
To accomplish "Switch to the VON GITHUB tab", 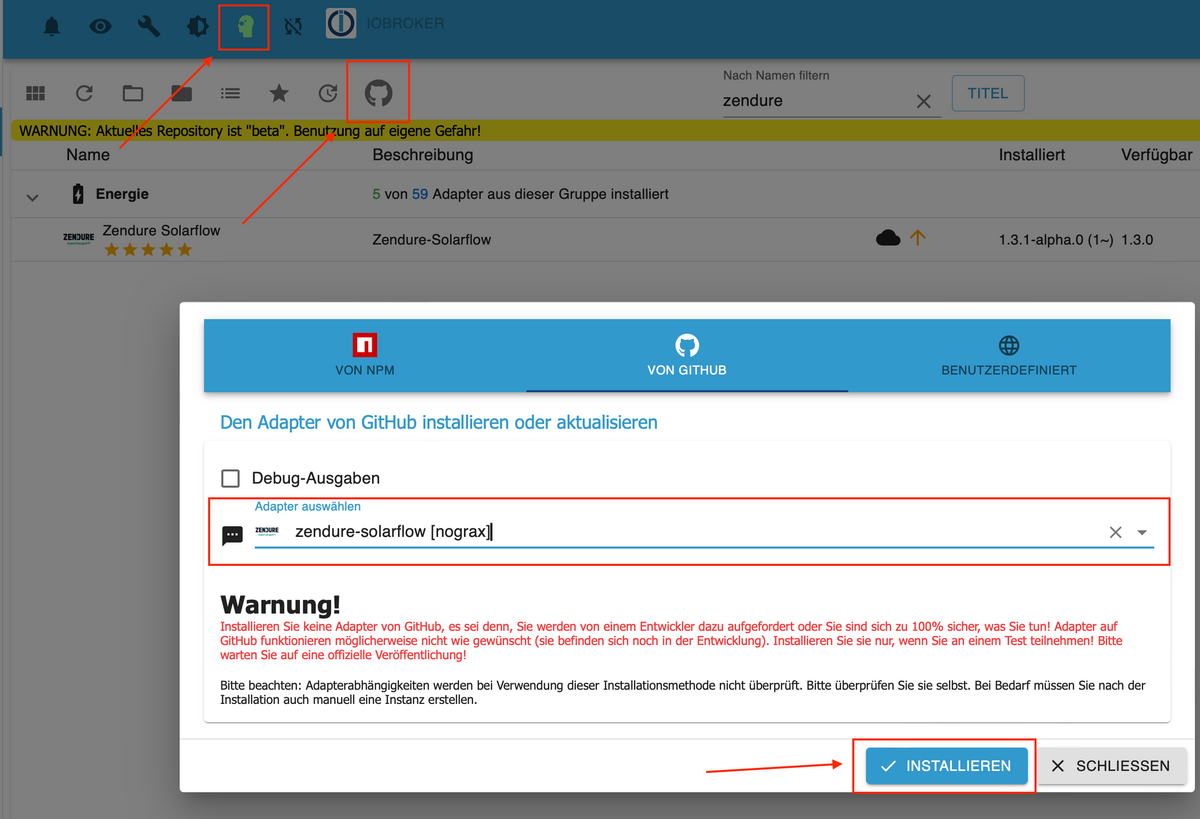I will click(x=687, y=355).
